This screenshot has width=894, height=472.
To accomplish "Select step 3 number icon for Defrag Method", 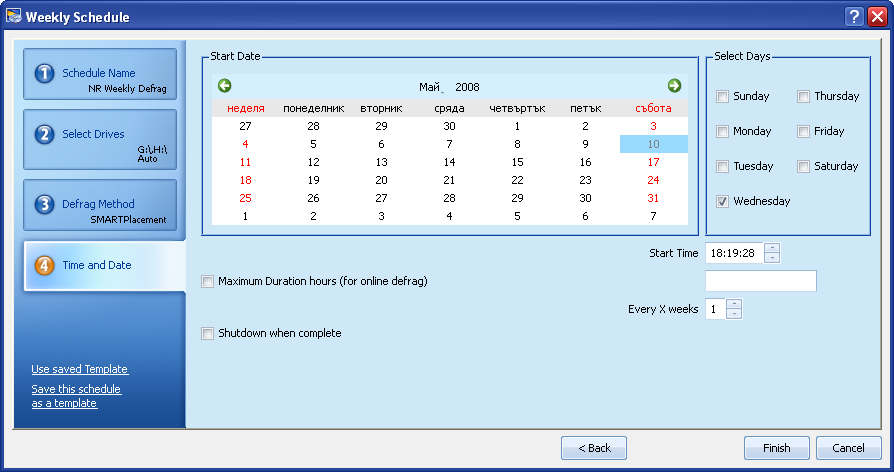I will pyautogui.click(x=44, y=204).
